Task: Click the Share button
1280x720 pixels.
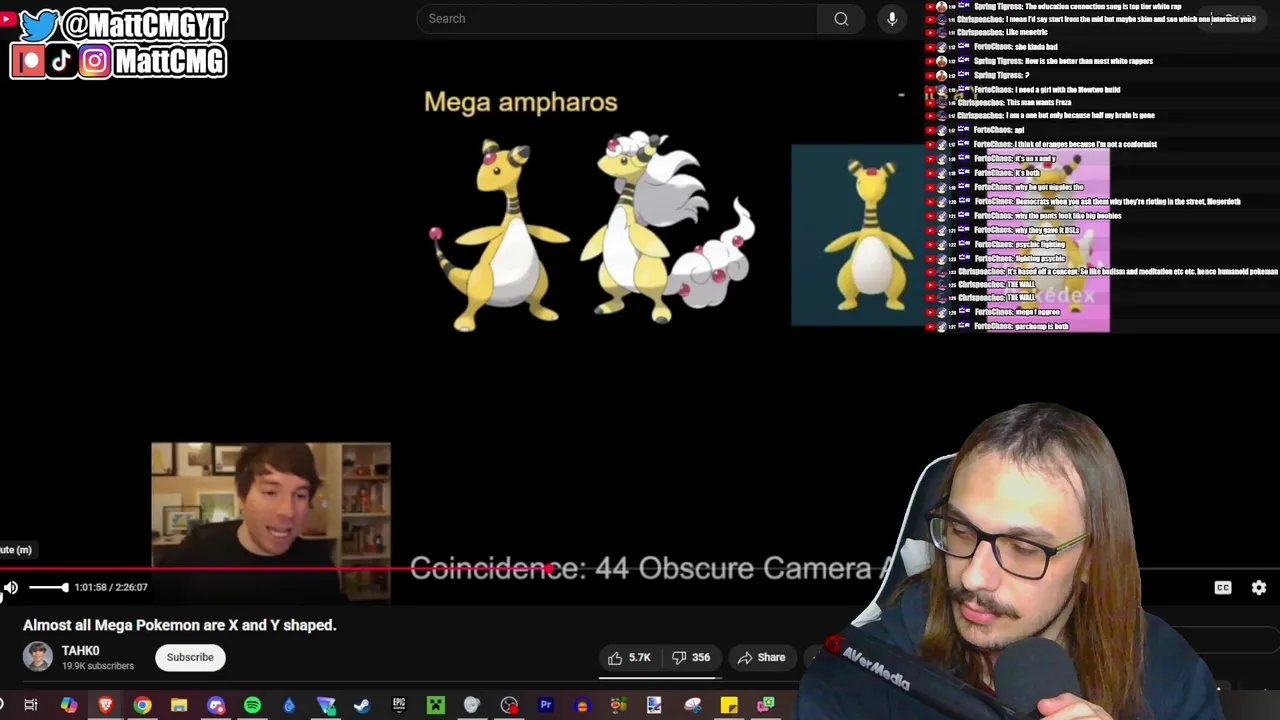Action: 762,657
